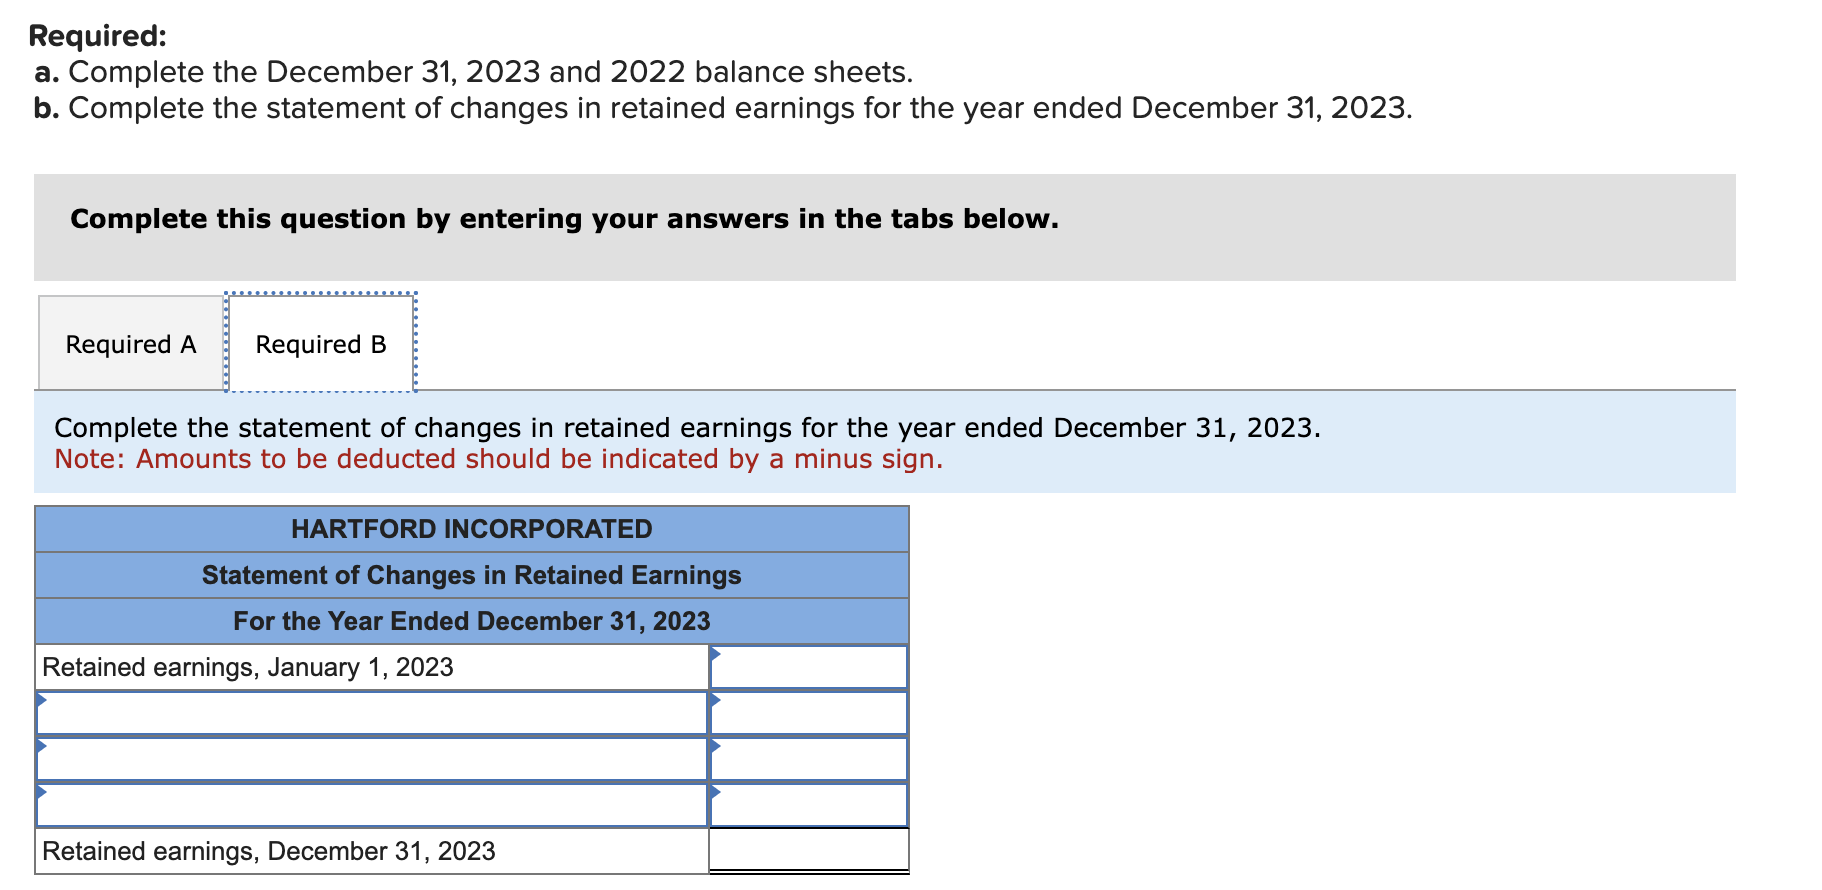Select the Statement of Changes in Retained Earnings header
Viewport: 1822px width, 890px height.
470,575
